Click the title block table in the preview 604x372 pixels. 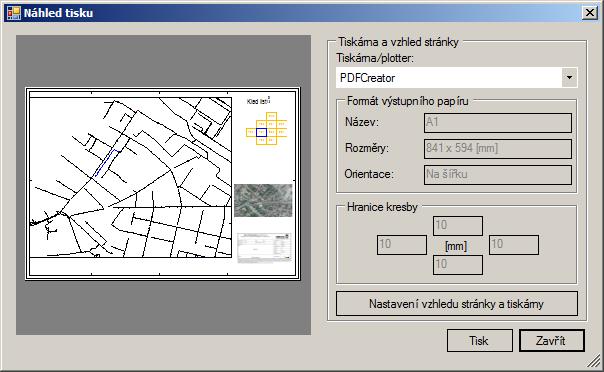264,247
